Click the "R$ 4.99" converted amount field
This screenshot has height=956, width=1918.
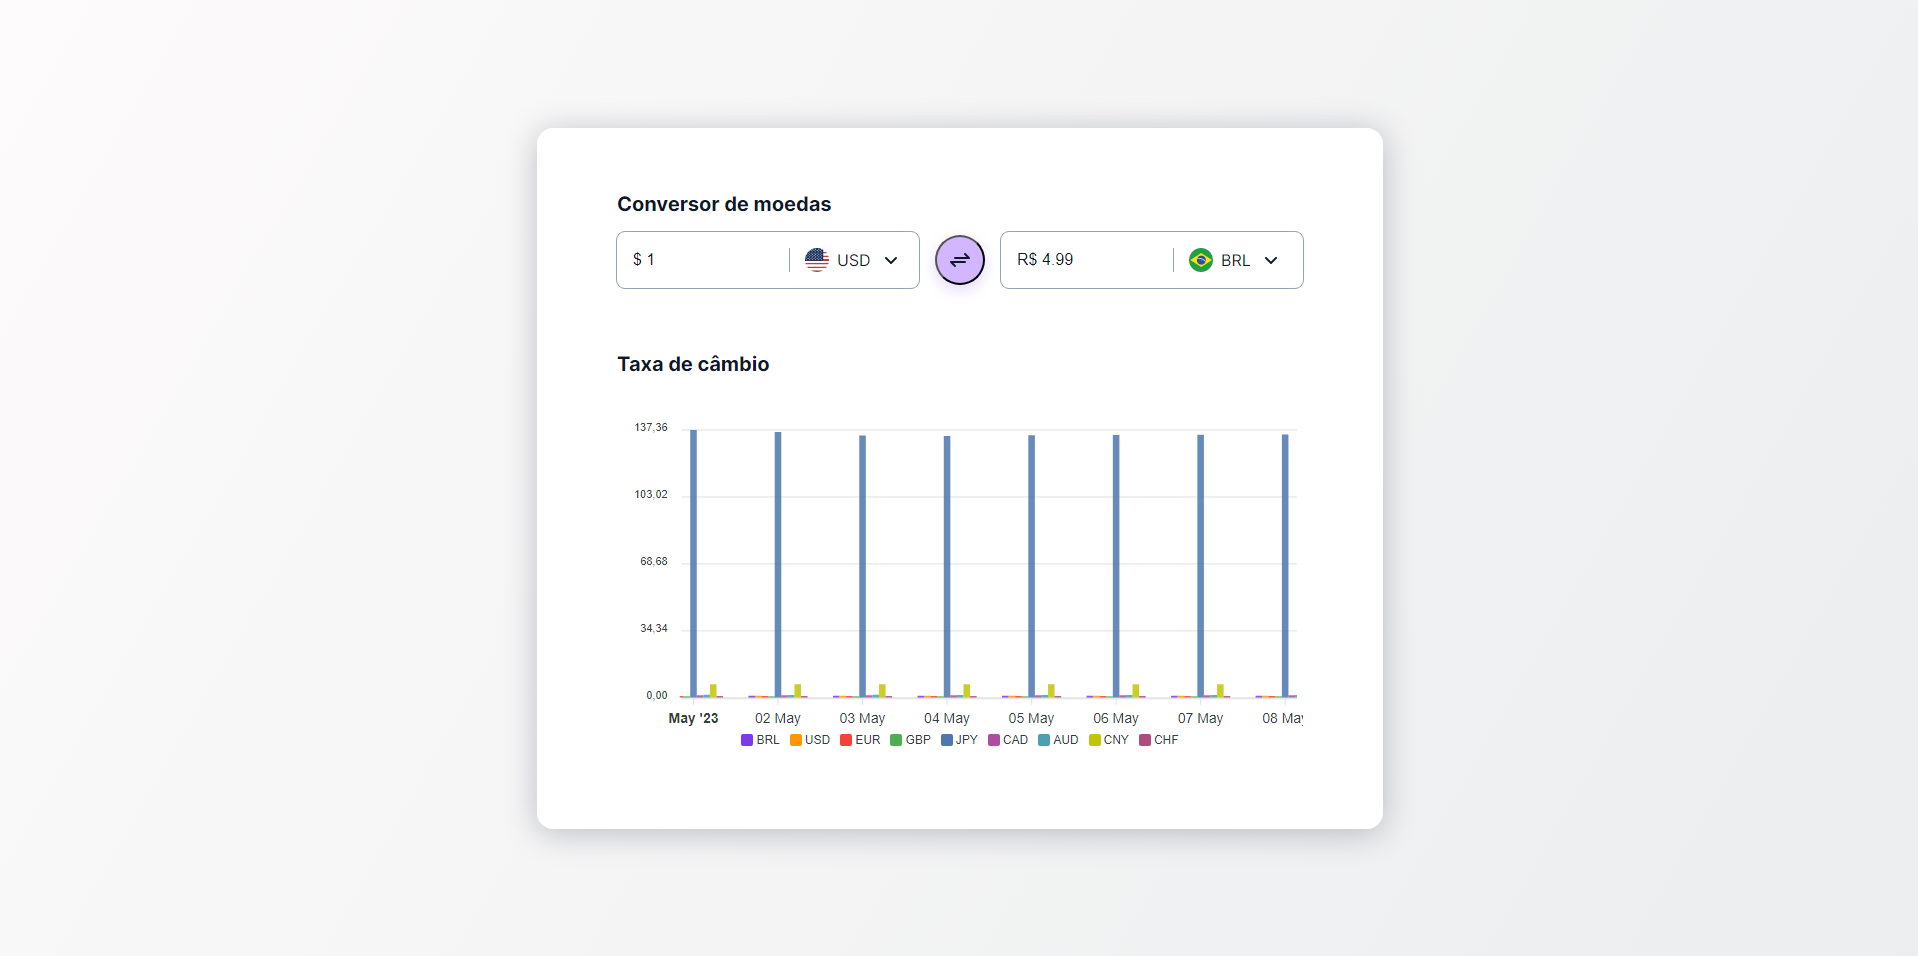tap(1085, 260)
